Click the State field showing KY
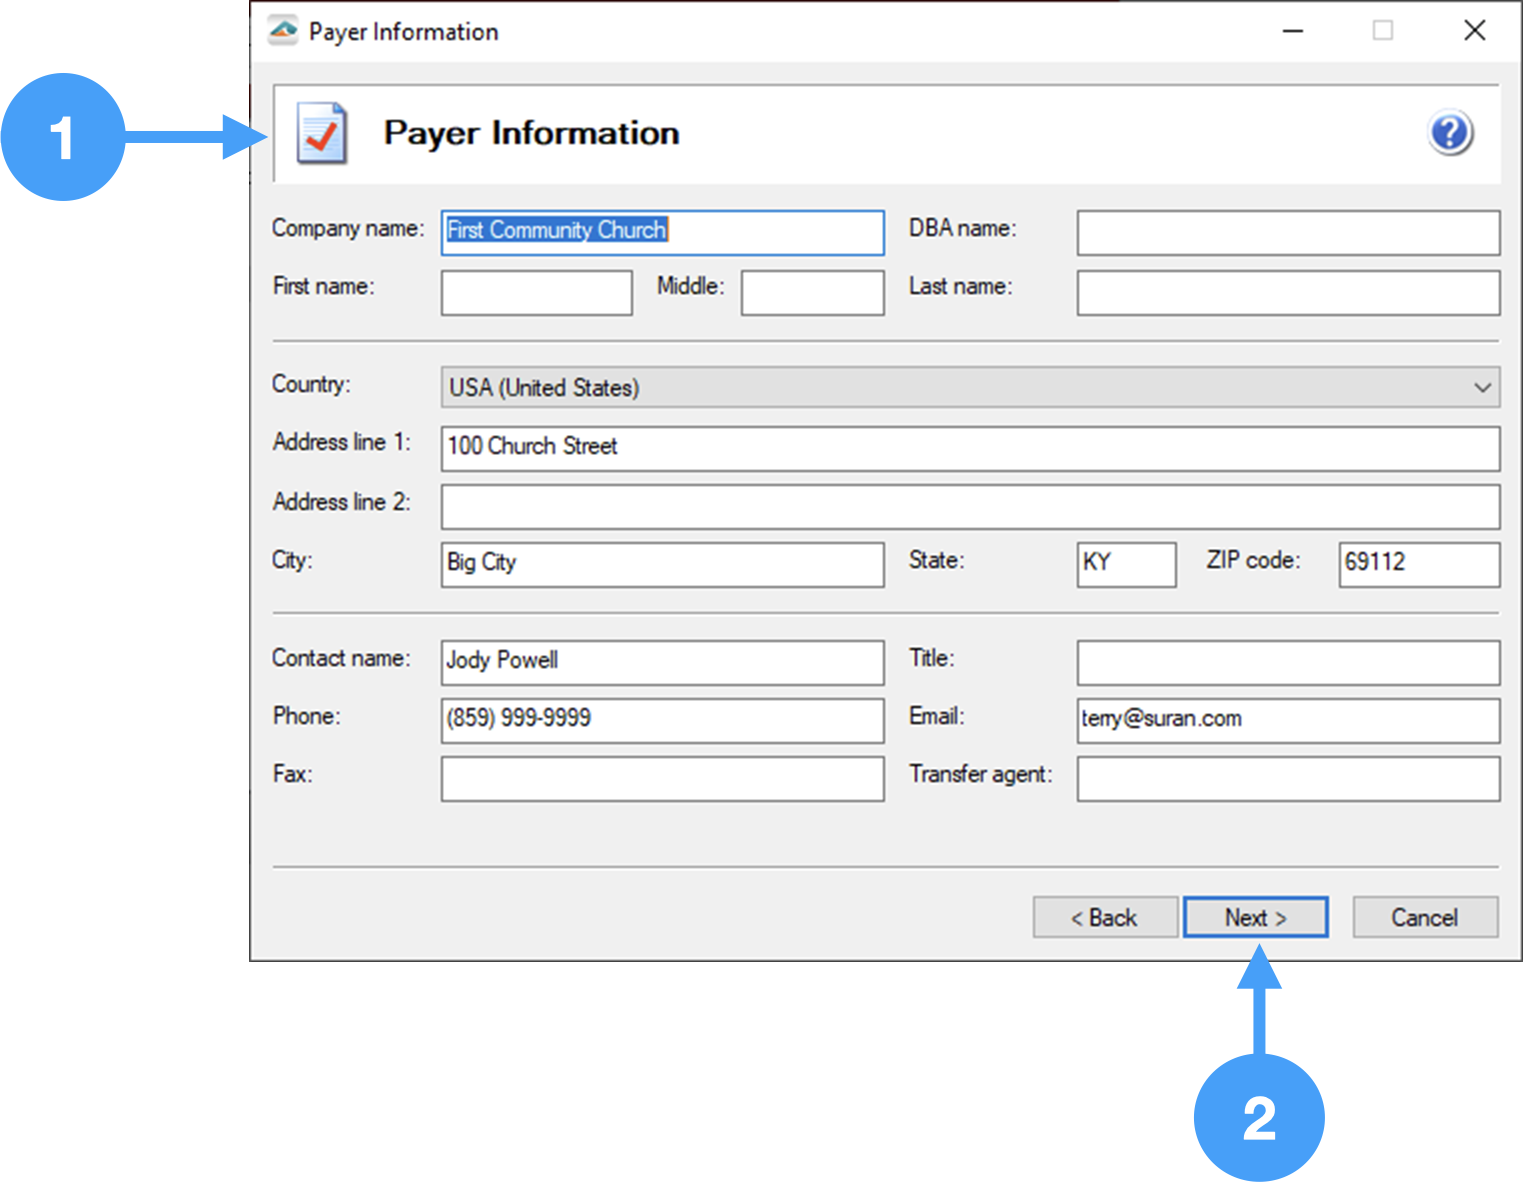 1125,564
